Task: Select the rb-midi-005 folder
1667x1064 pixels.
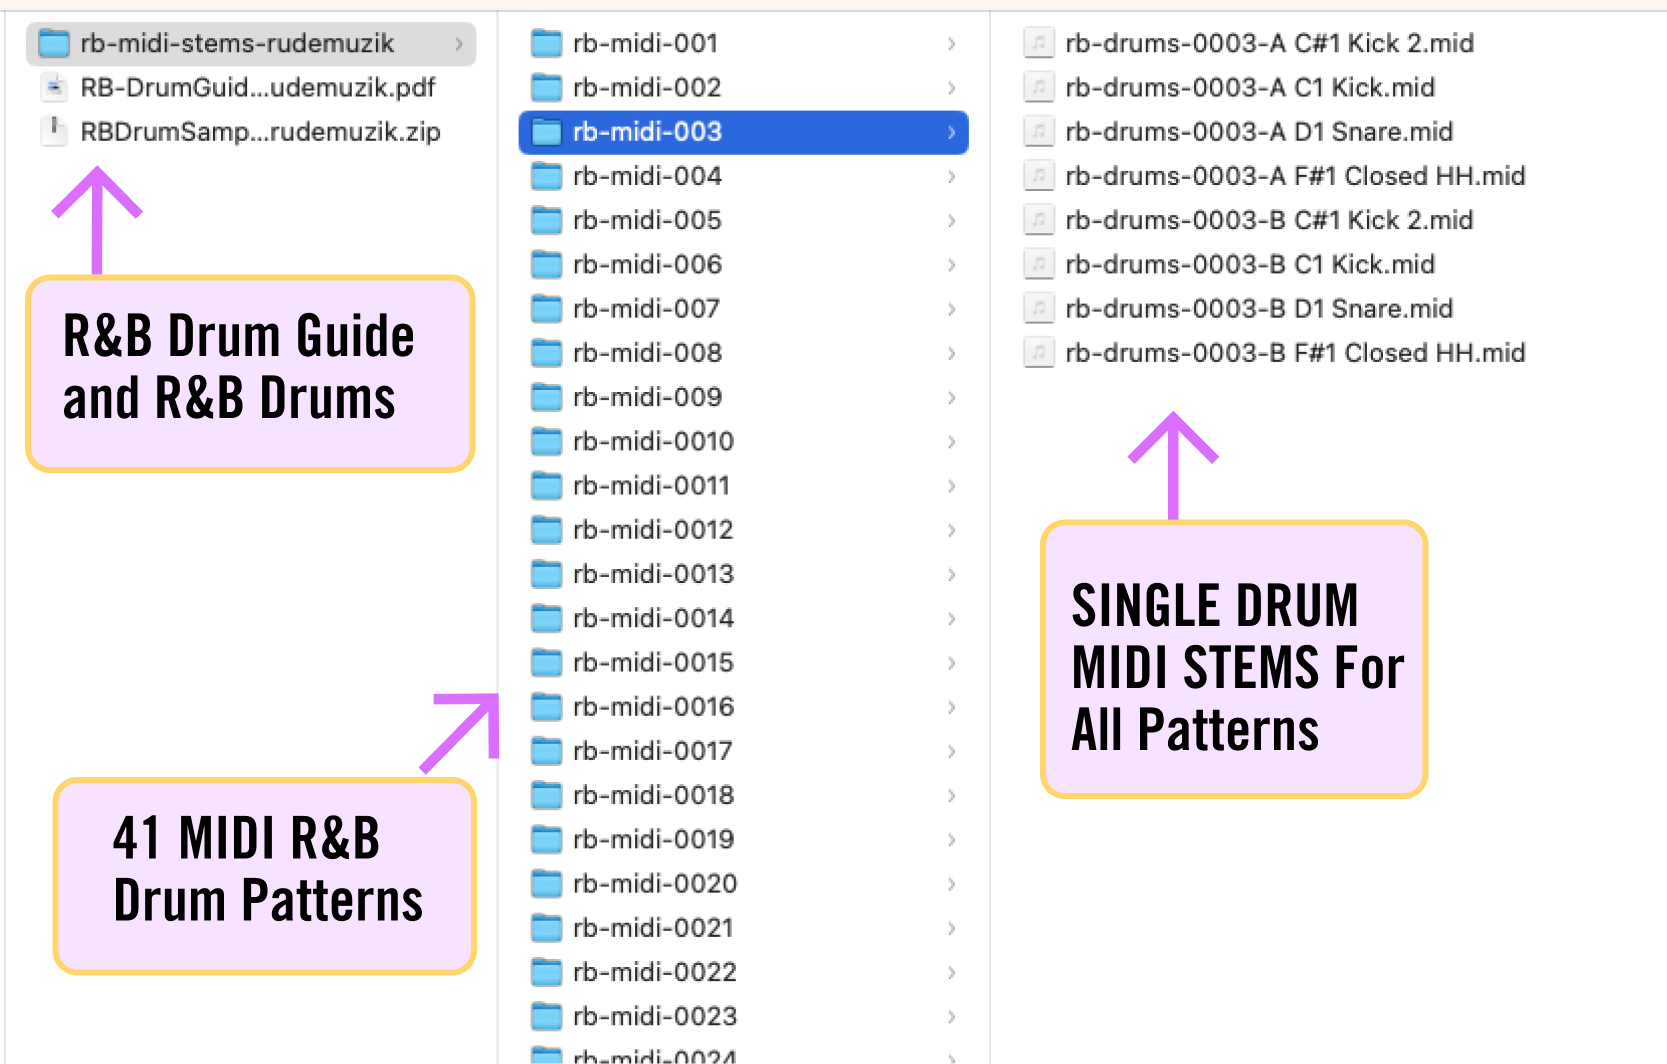Action: [x=645, y=220]
